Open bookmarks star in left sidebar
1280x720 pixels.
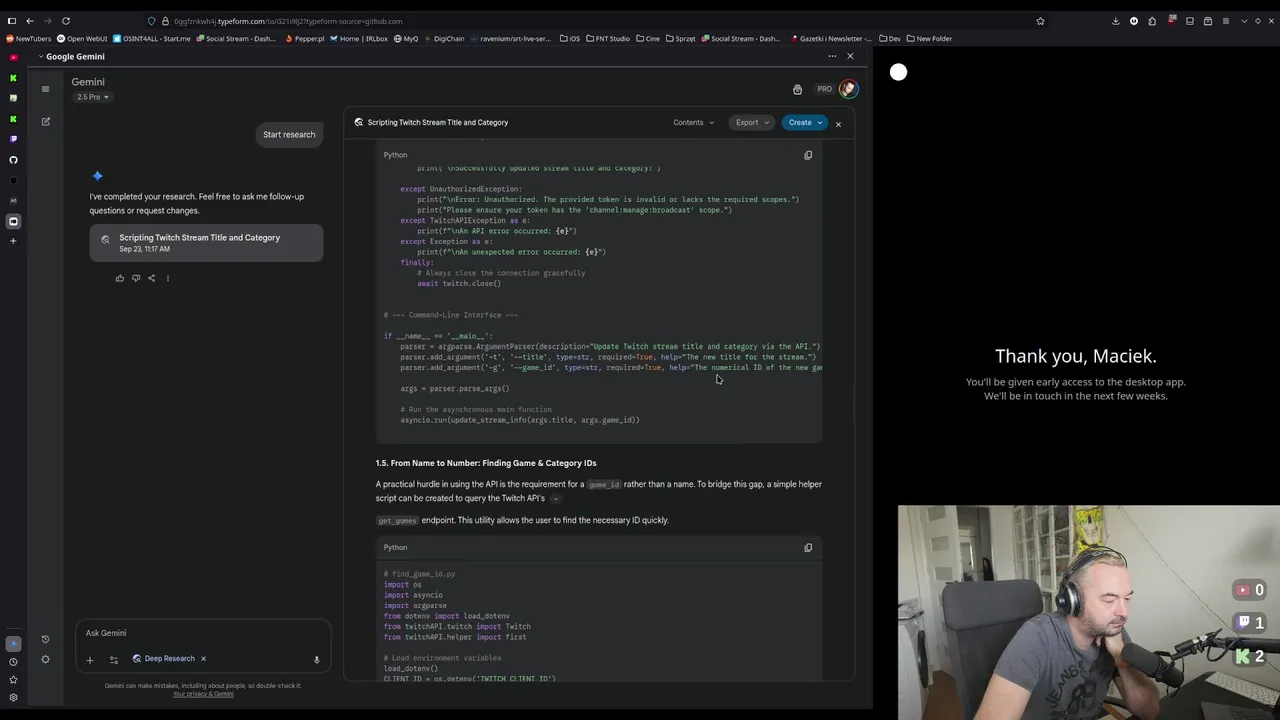coord(13,680)
